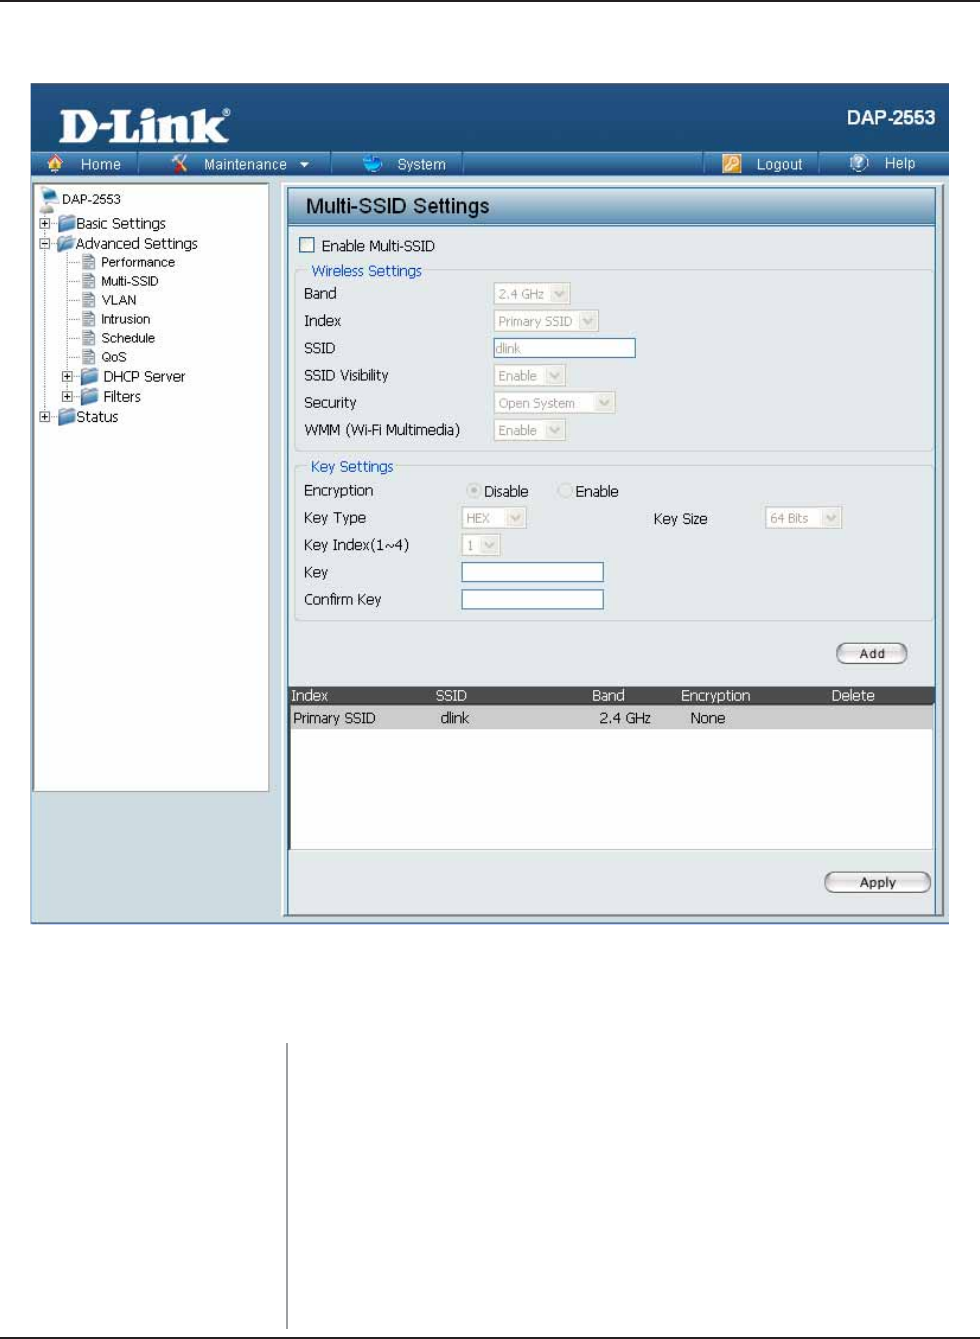
Task: Click the Maintenance tools icon
Action: [x=180, y=163]
